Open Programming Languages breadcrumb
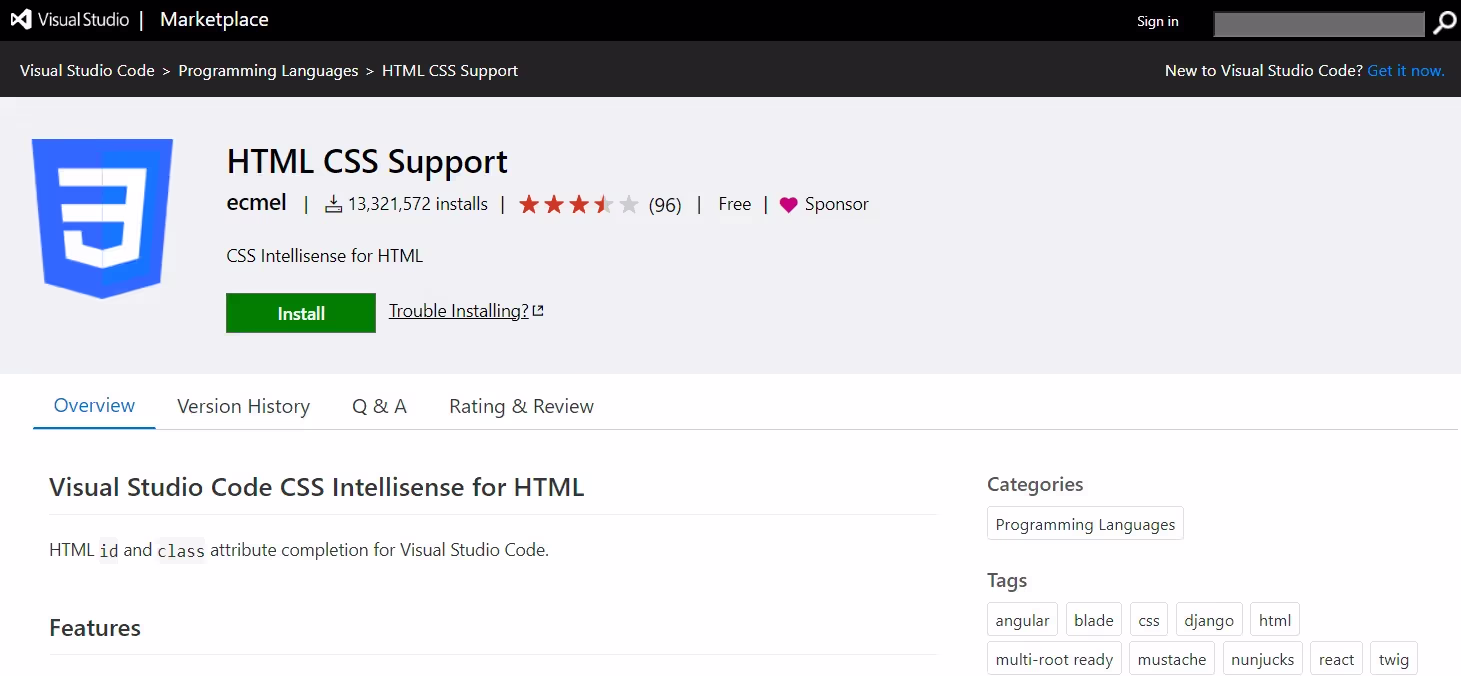The image size is (1461, 676). tap(268, 71)
